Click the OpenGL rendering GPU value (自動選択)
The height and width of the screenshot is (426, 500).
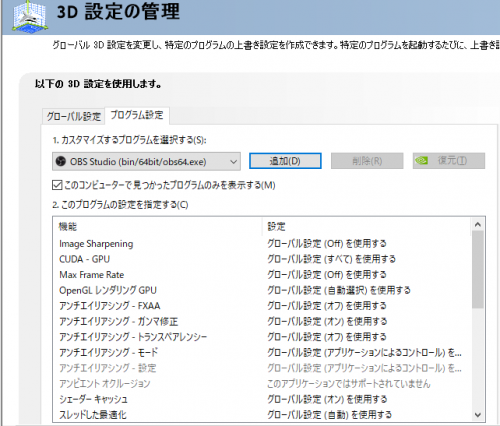[339, 290]
